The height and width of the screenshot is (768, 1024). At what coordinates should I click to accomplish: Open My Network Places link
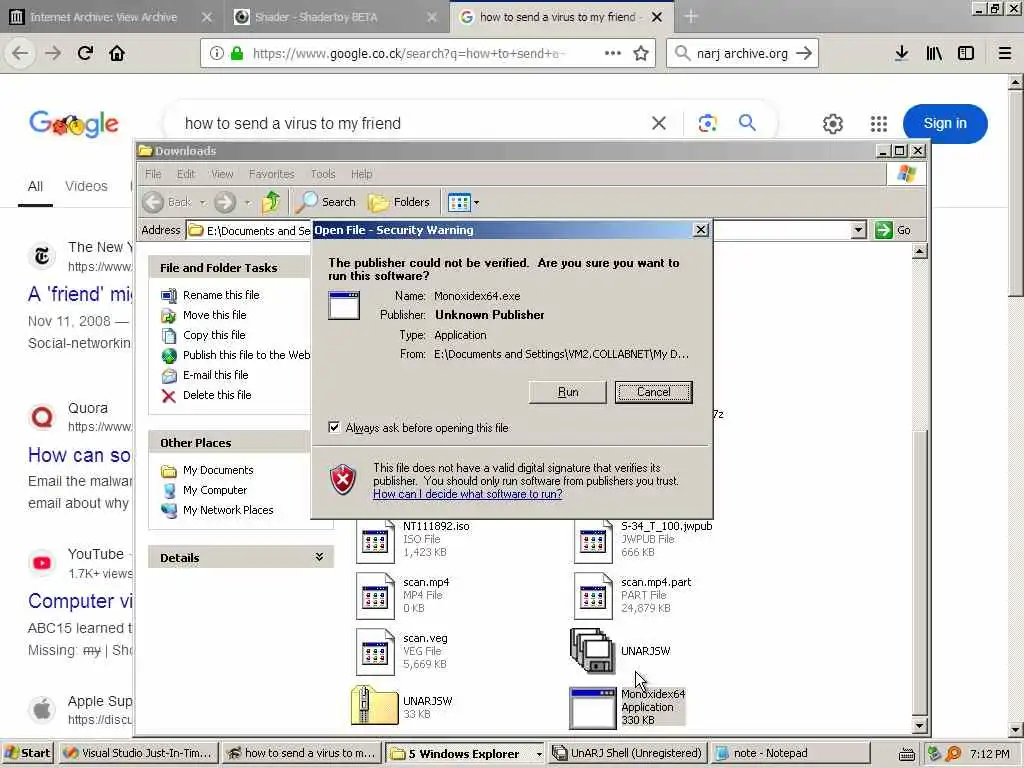[228, 510]
